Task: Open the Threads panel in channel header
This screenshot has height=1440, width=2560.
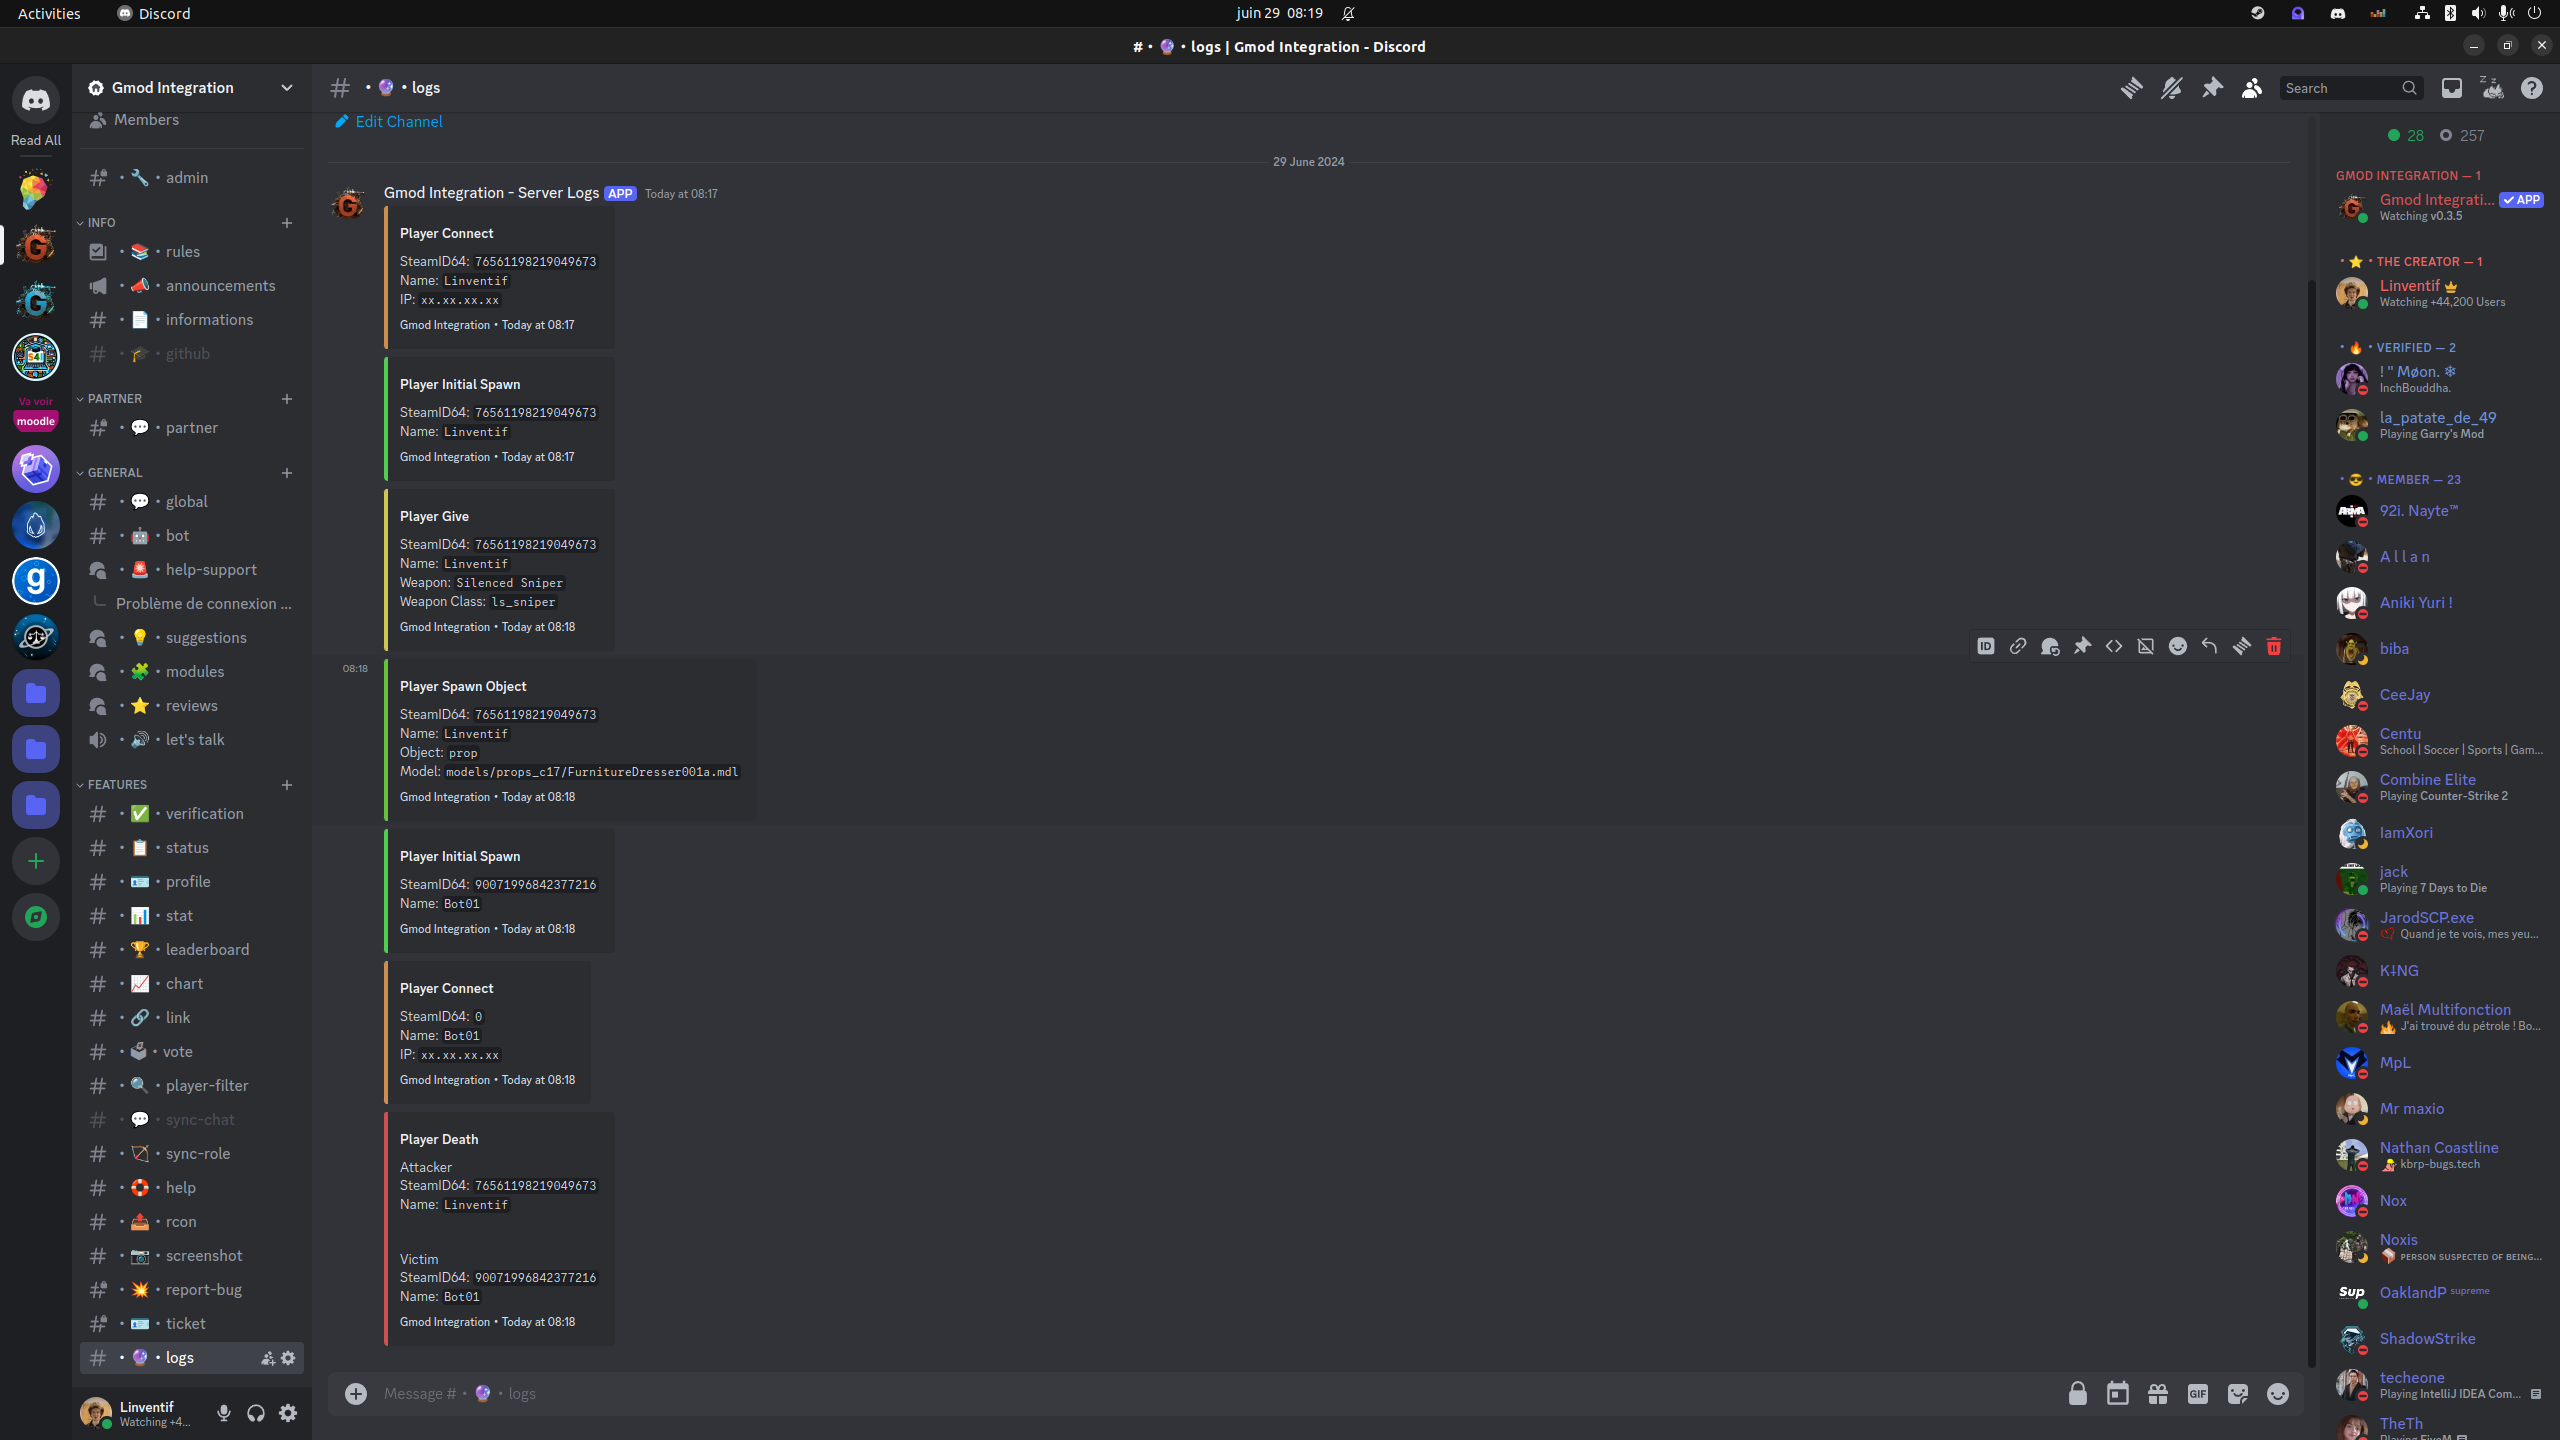Action: pos(2131,88)
